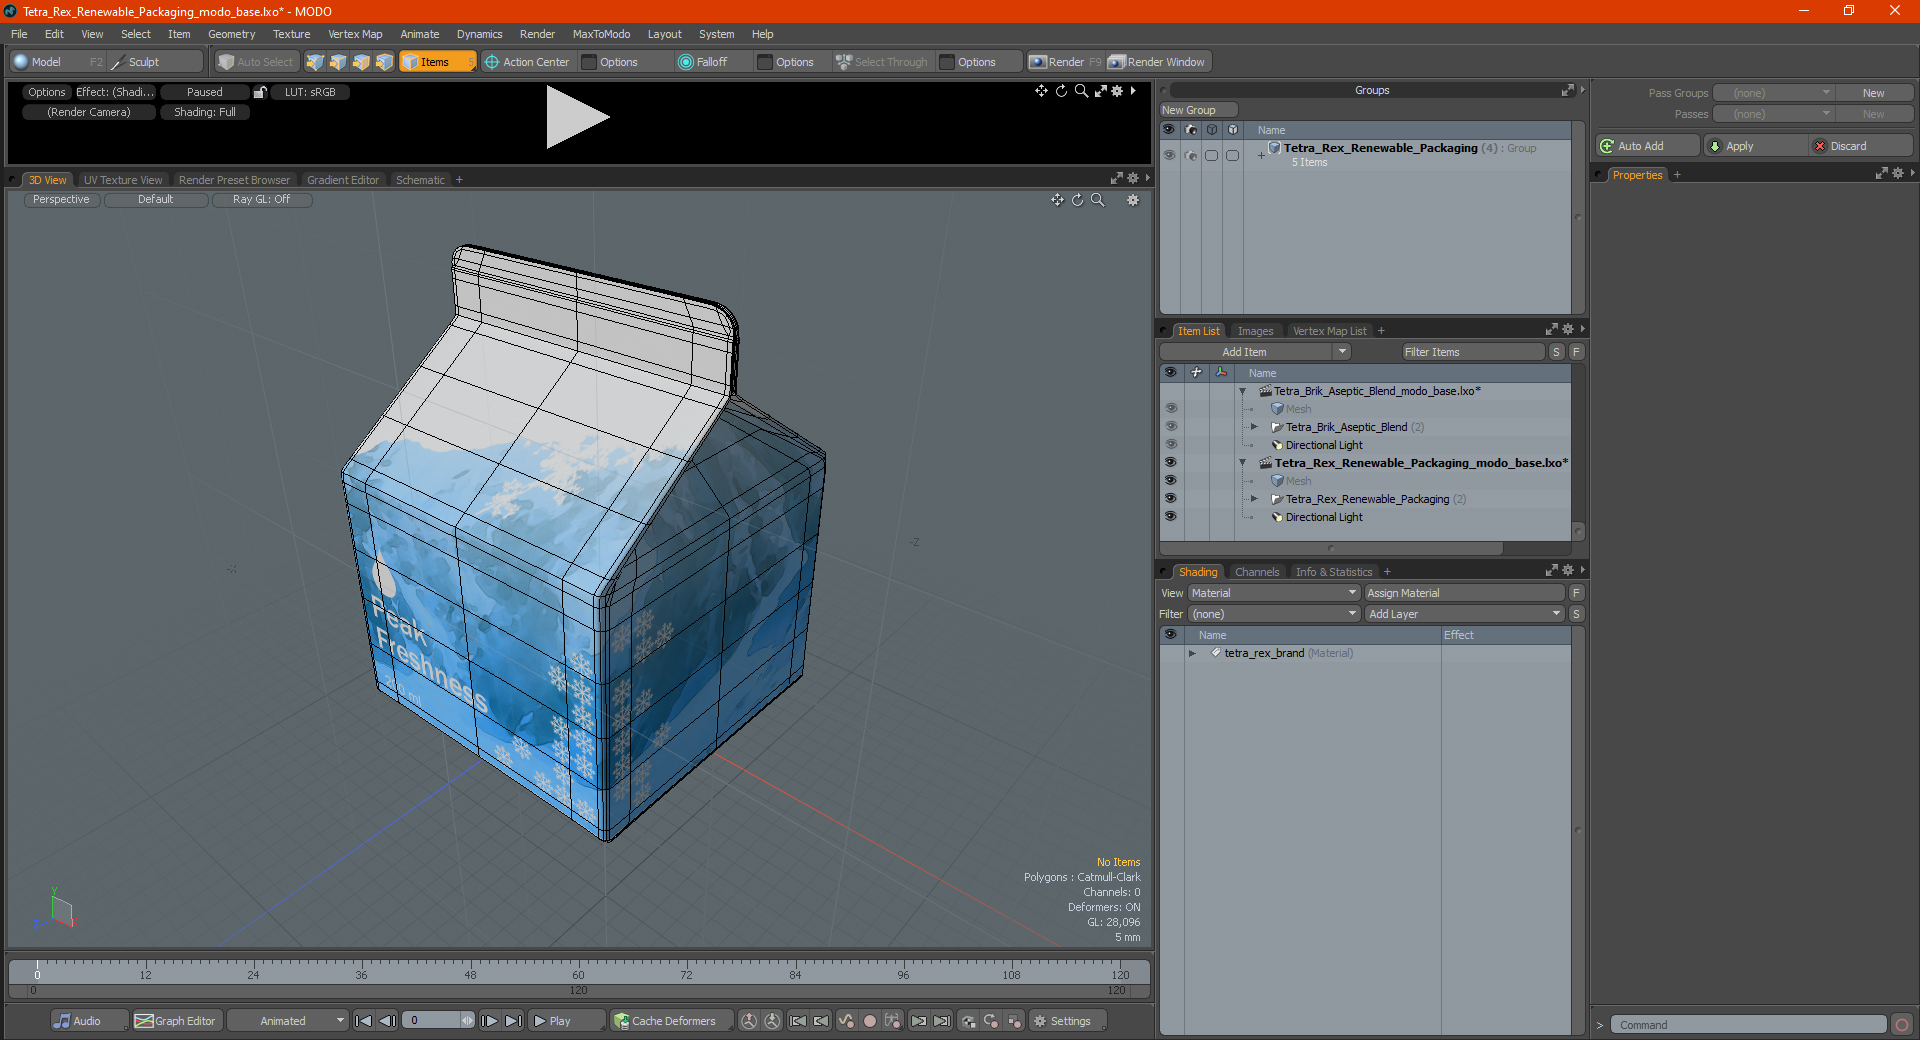Click Apply button
This screenshot has height=1040, width=1920.
(x=1755, y=146)
